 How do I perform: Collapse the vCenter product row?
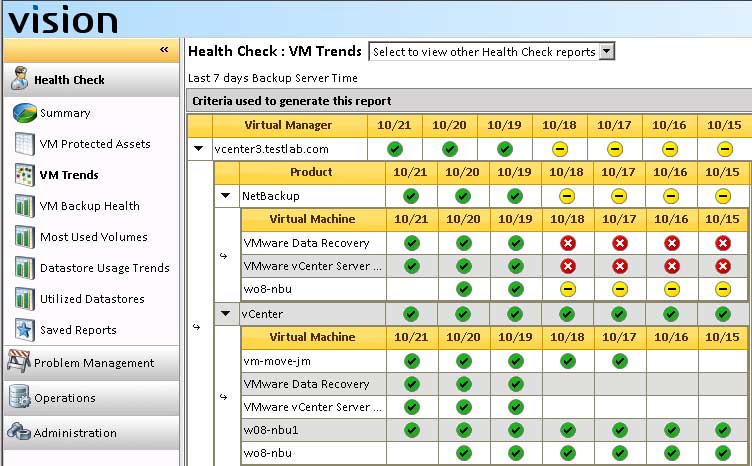click(x=225, y=314)
